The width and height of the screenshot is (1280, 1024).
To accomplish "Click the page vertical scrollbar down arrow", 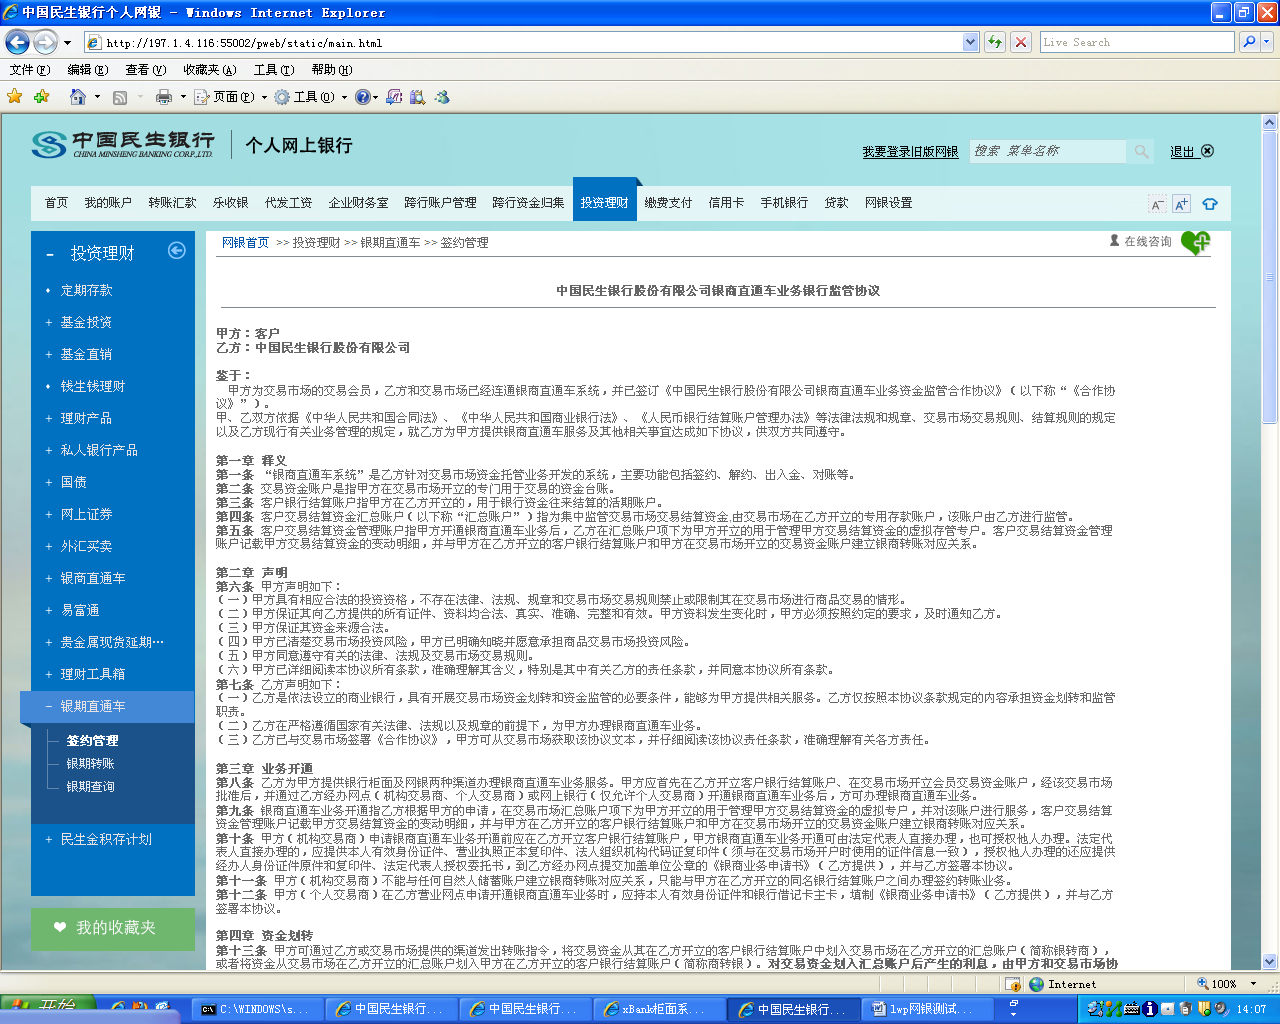I will [1270, 961].
